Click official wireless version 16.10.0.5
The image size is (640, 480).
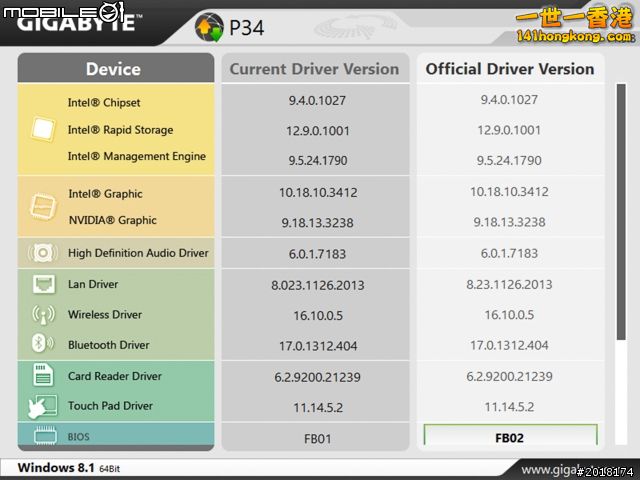click(x=509, y=315)
